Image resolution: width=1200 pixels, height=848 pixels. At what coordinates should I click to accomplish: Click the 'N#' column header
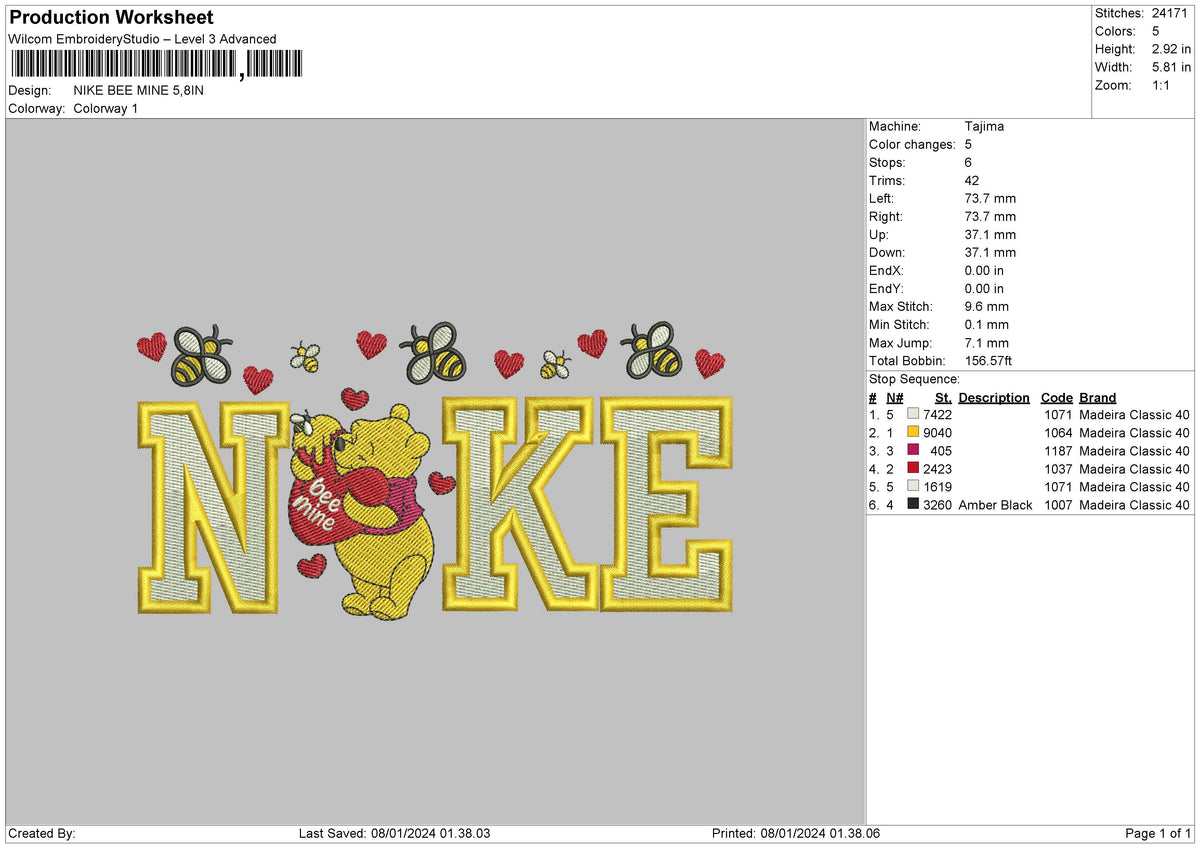(895, 398)
